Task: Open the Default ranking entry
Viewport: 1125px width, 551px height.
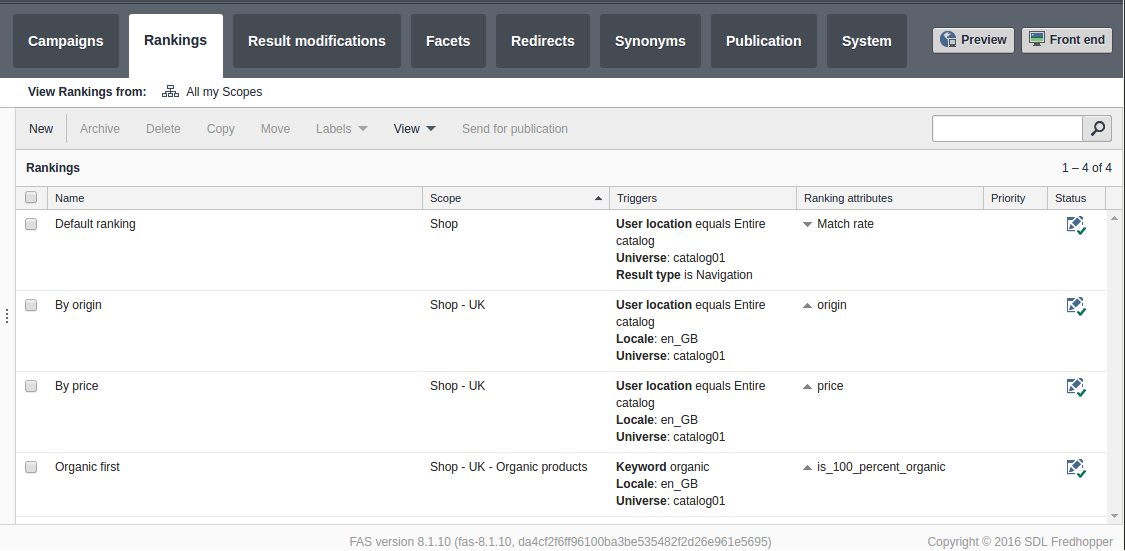Action: click(95, 224)
